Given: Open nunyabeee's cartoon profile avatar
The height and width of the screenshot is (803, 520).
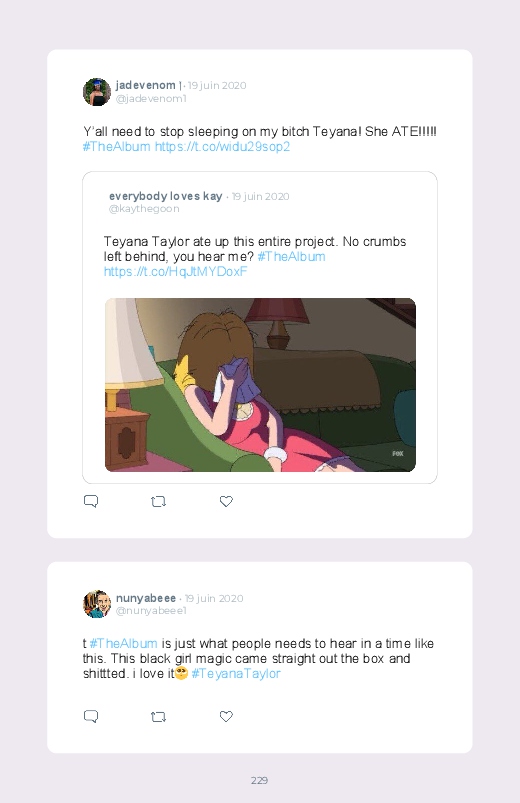Looking at the screenshot, I should tap(97, 604).
